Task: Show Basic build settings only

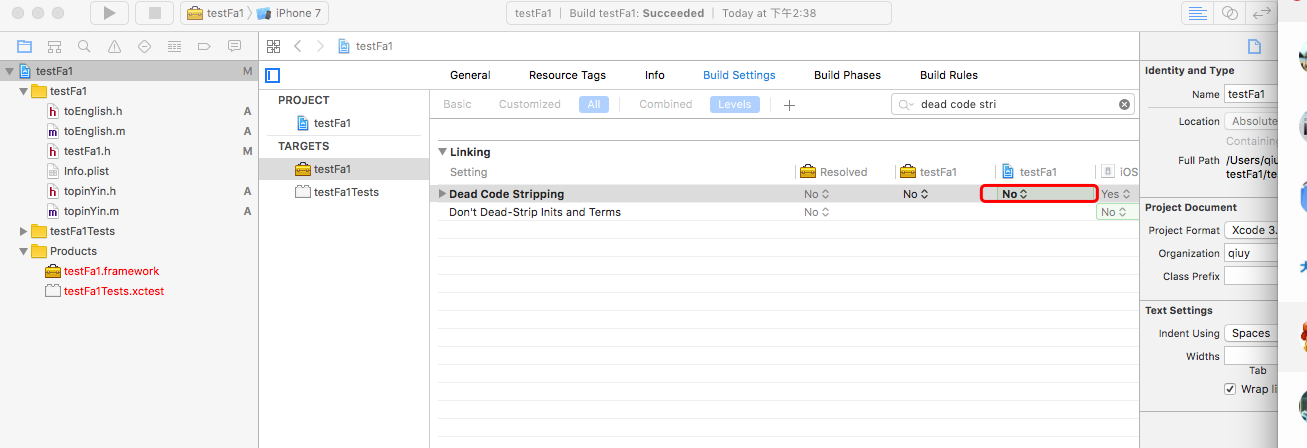Action: click(457, 104)
